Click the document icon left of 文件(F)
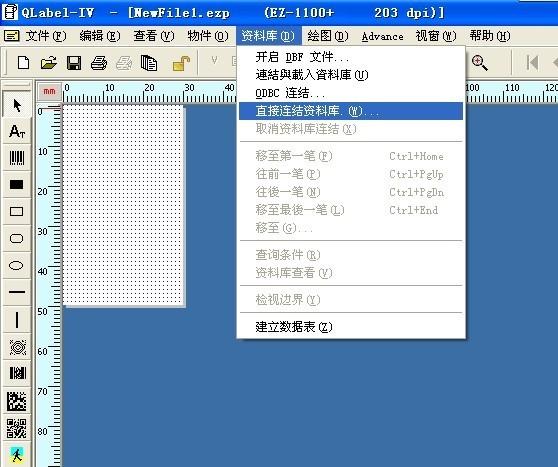 [11, 36]
